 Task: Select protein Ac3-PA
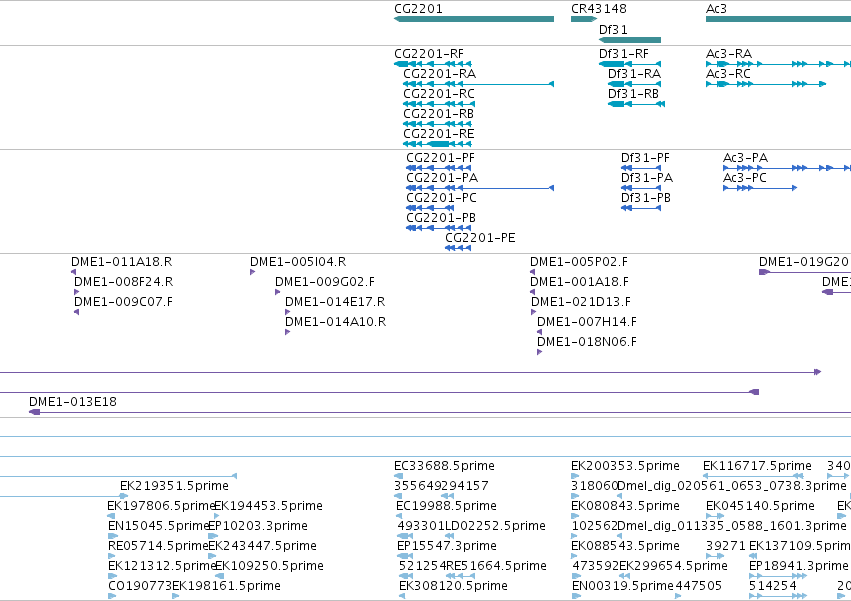[787, 168]
